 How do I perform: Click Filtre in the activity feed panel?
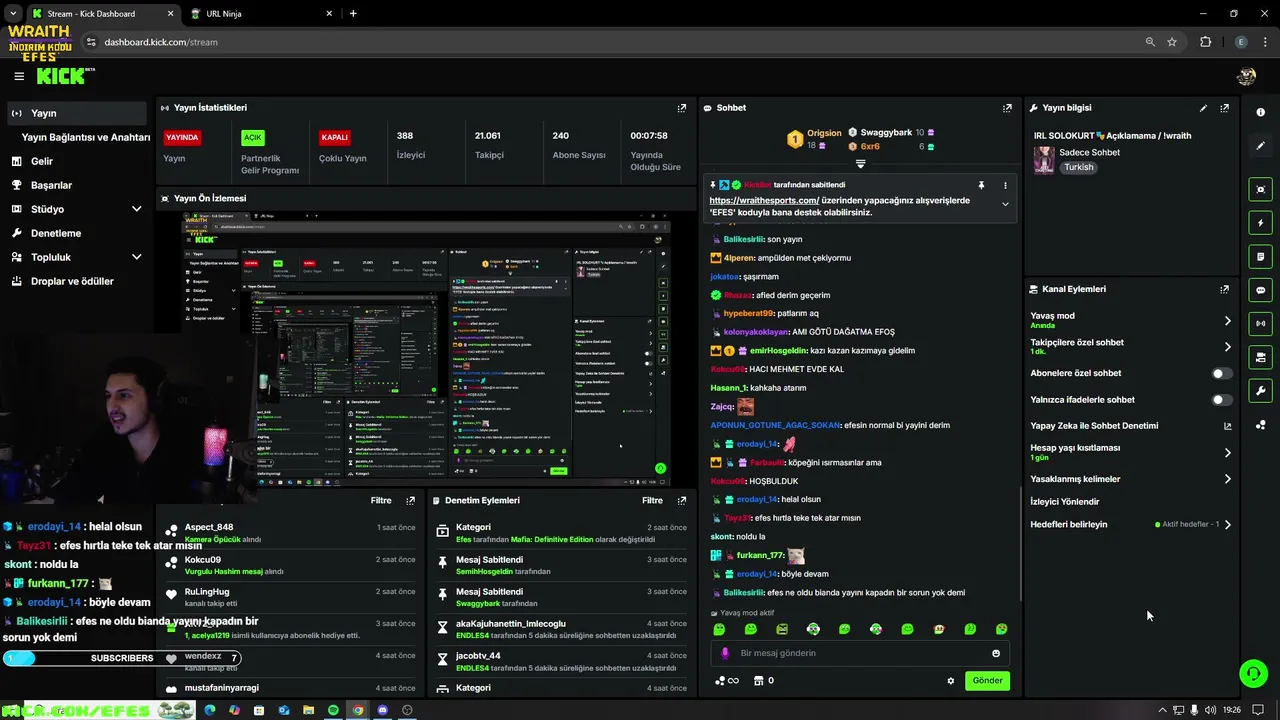381,500
